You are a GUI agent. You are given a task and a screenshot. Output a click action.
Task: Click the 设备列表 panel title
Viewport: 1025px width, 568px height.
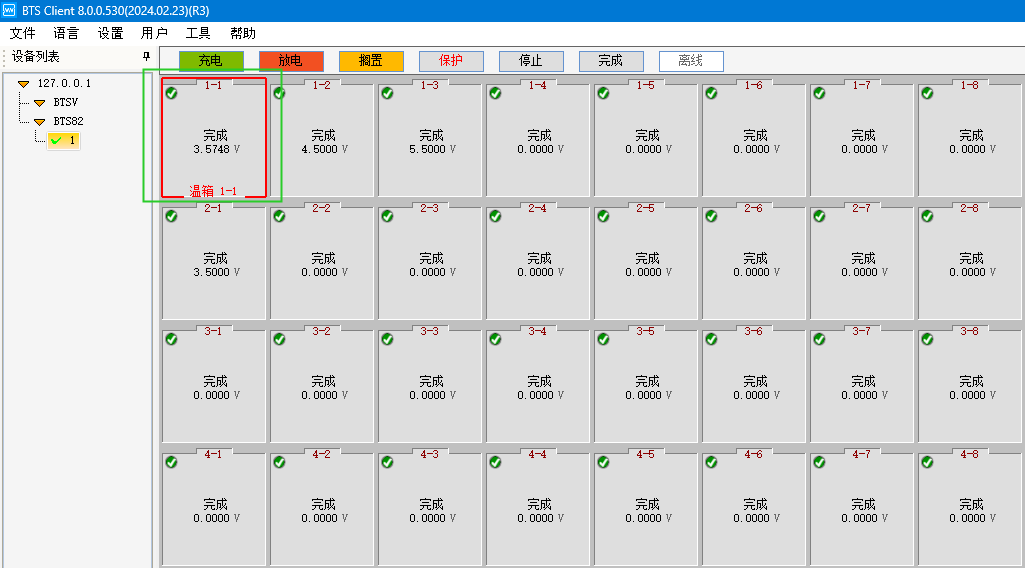(x=36, y=57)
